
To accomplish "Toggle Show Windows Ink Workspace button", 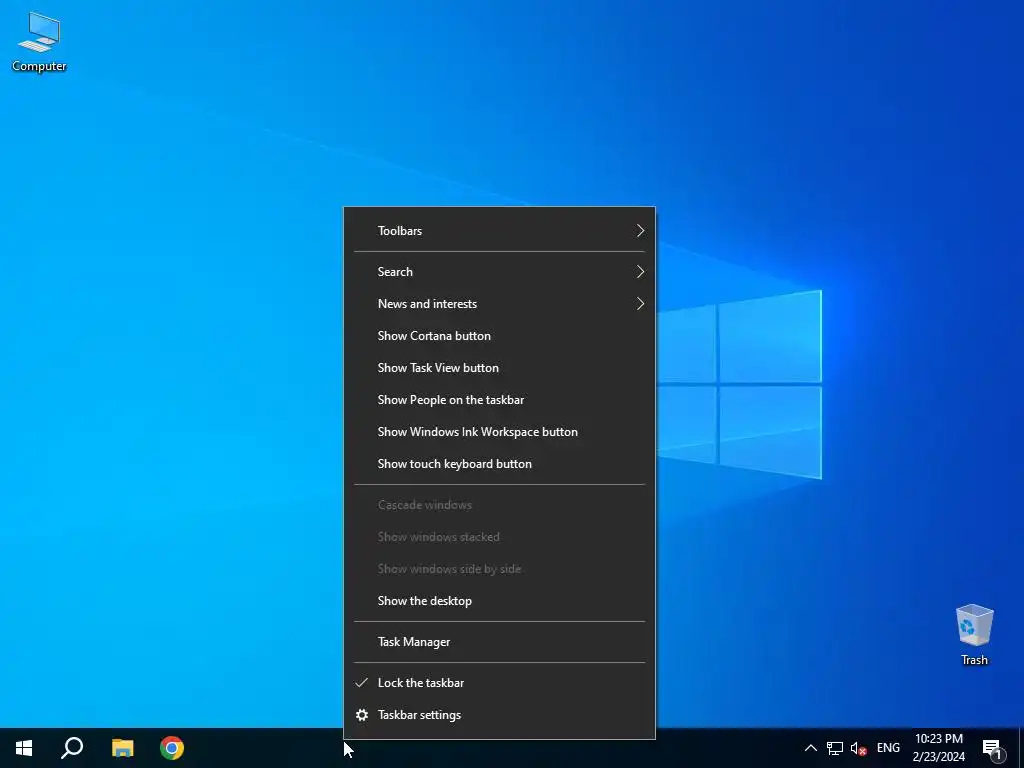I will pos(500,432).
